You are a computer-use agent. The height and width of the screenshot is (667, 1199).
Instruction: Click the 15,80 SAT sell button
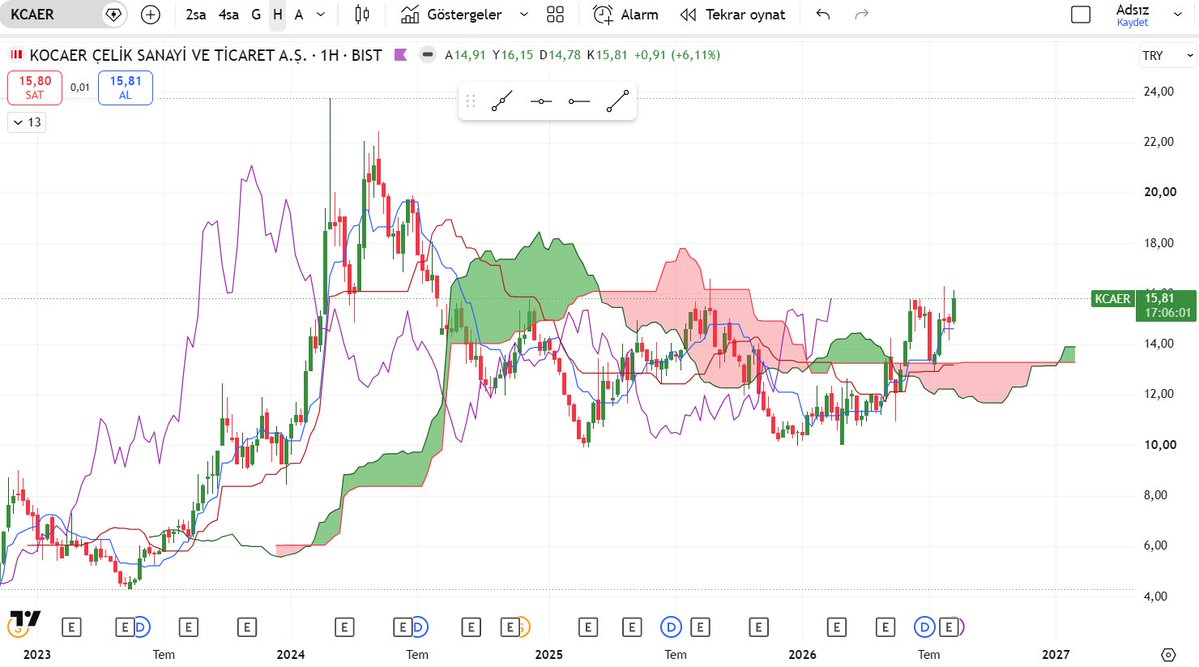pyautogui.click(x=34, y=87)
